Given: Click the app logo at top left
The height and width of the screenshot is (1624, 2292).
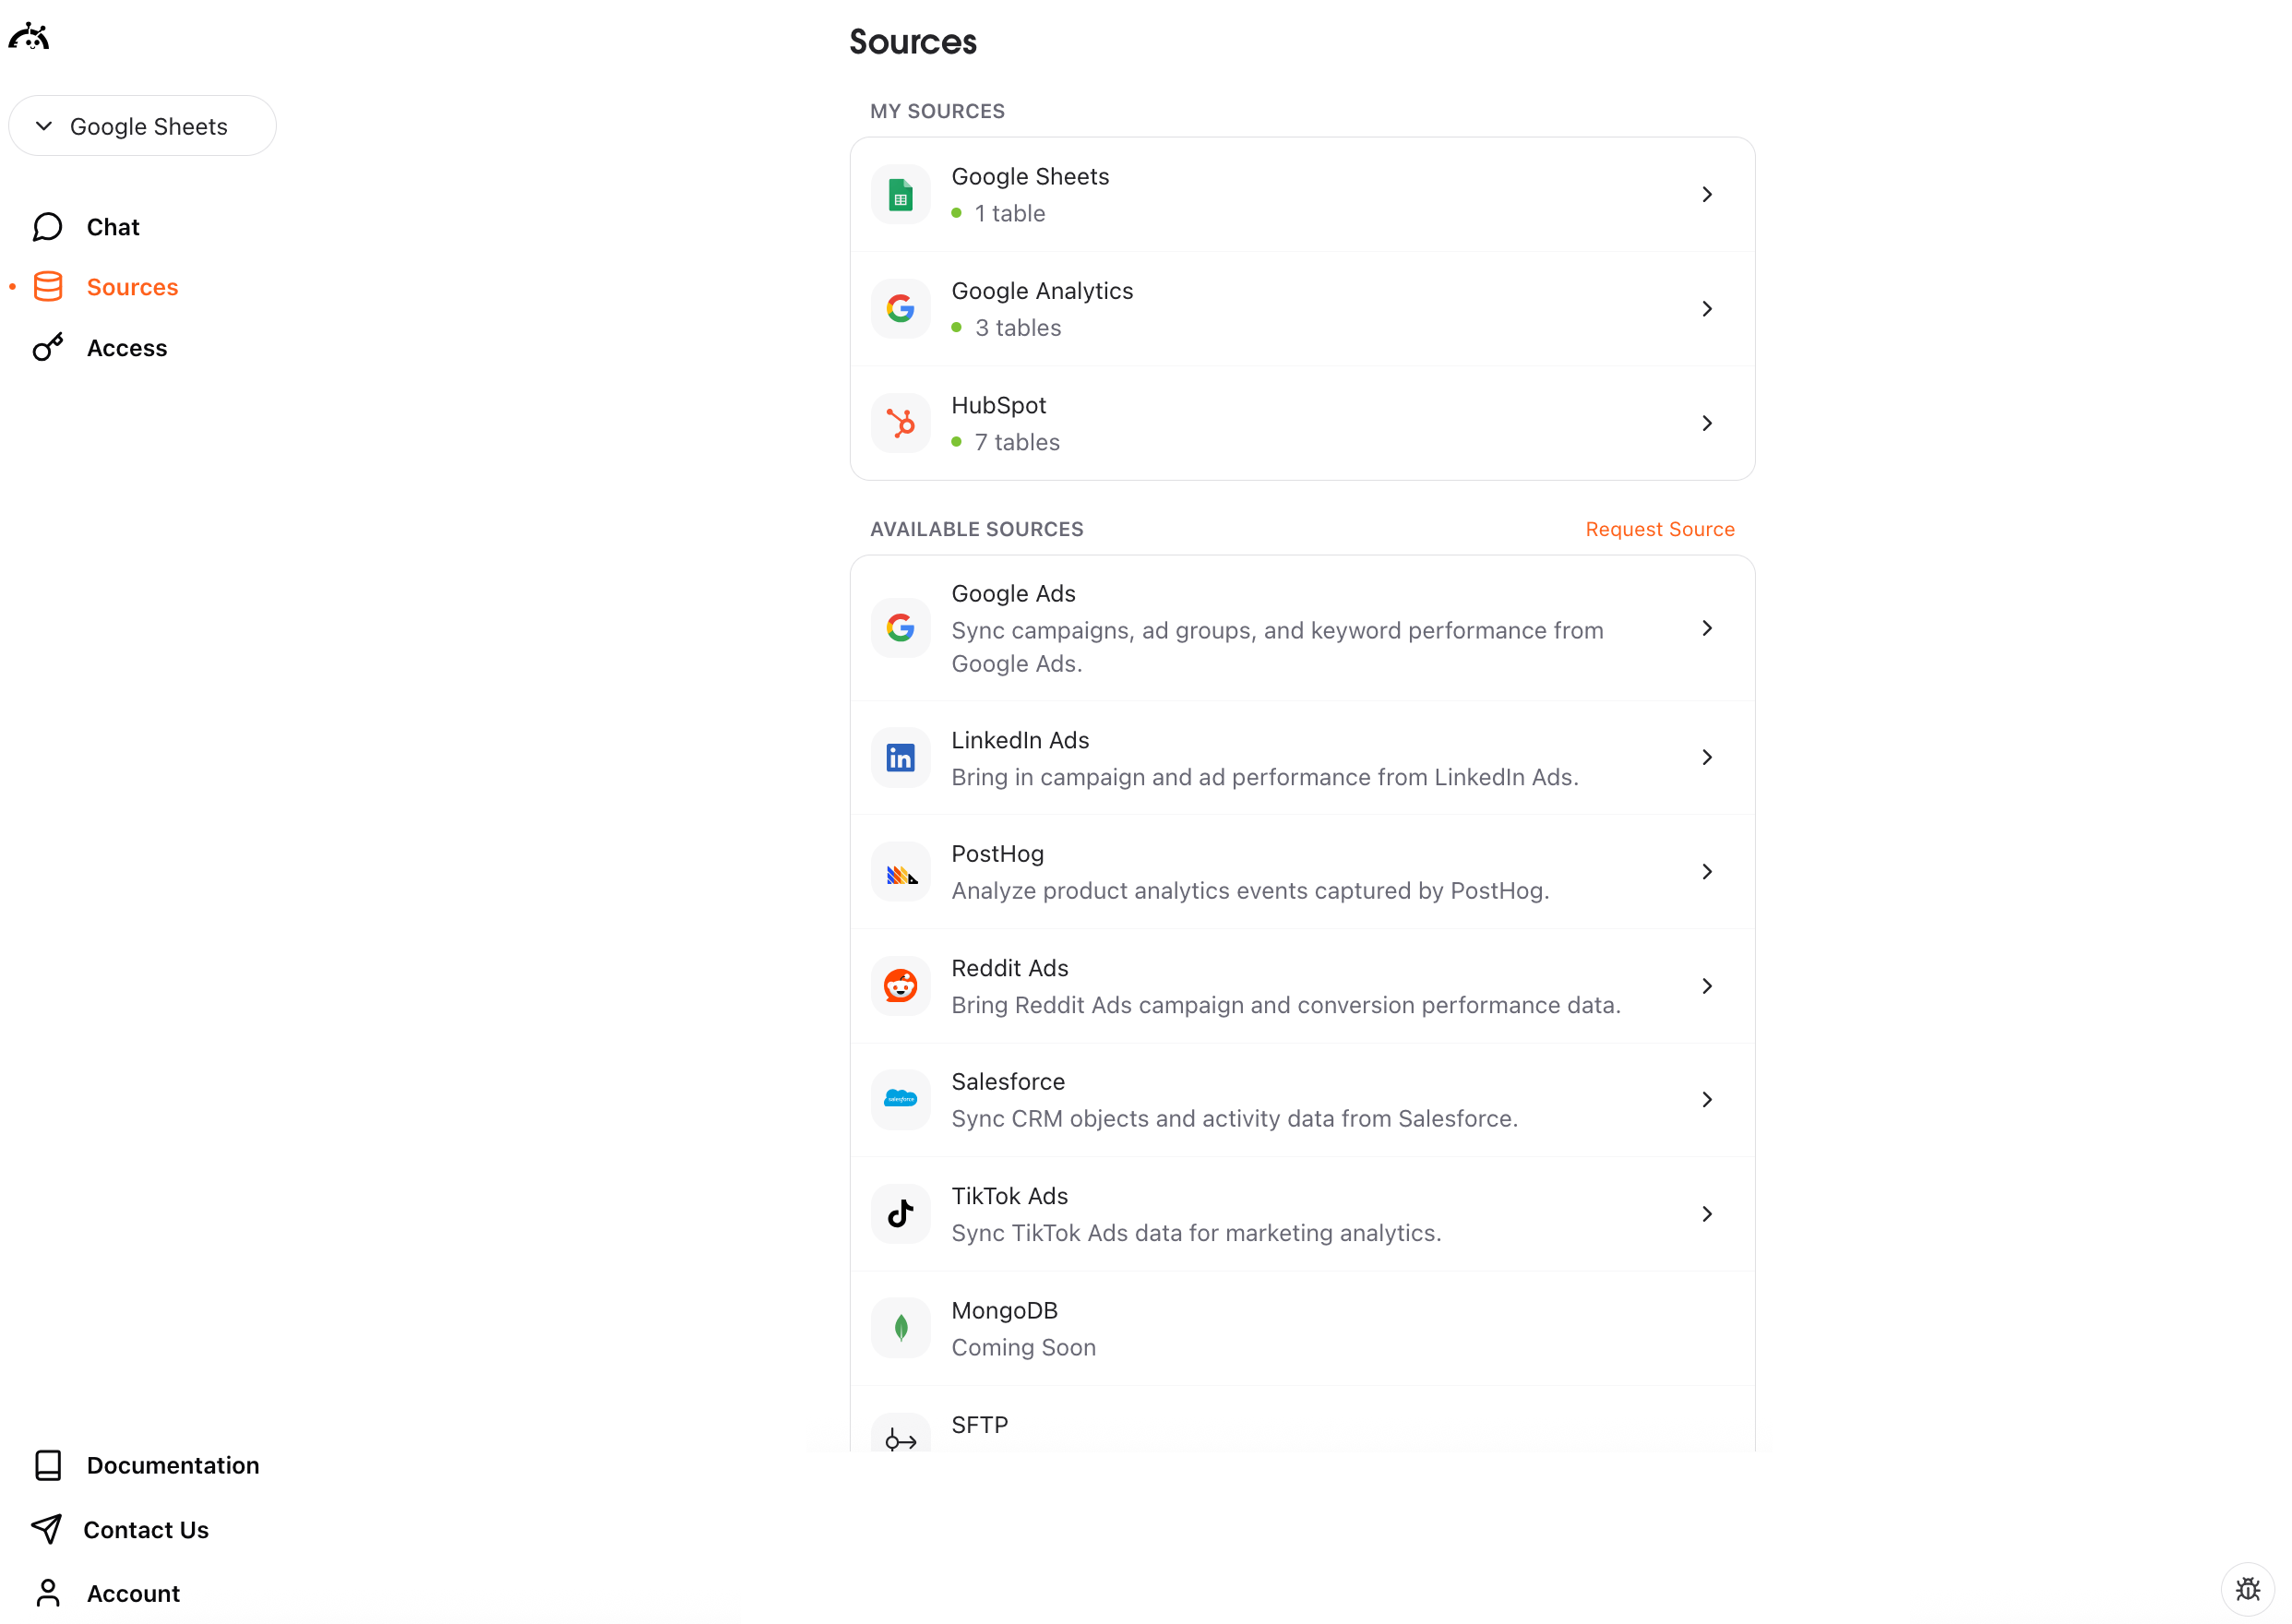Looking at the screenshot, I should 29,36.
